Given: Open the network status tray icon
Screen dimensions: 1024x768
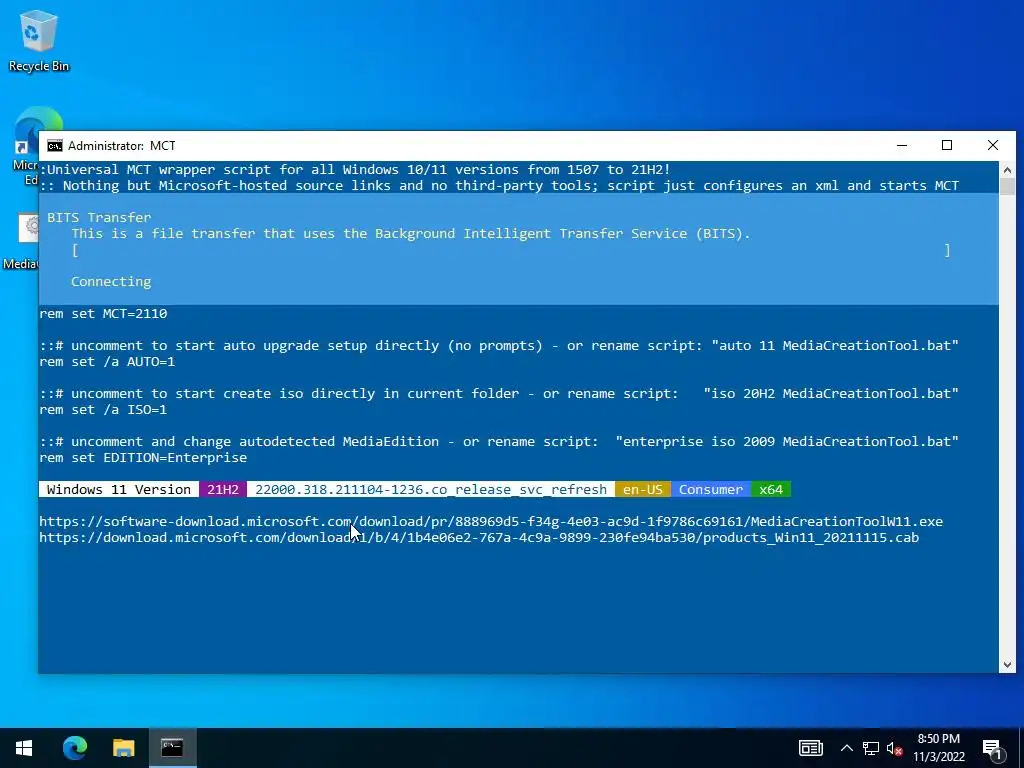Looking at the screenshot, I should click(x=871, y=748).
